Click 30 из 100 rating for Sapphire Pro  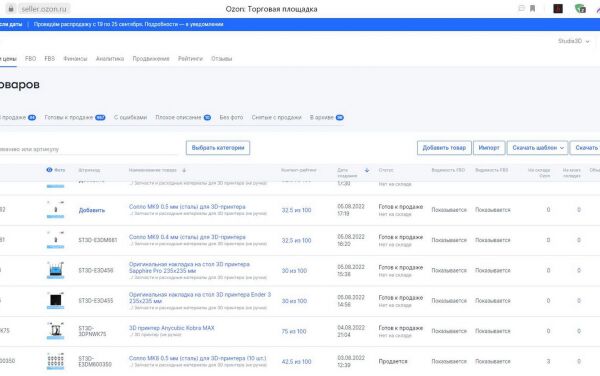[294, 270]
